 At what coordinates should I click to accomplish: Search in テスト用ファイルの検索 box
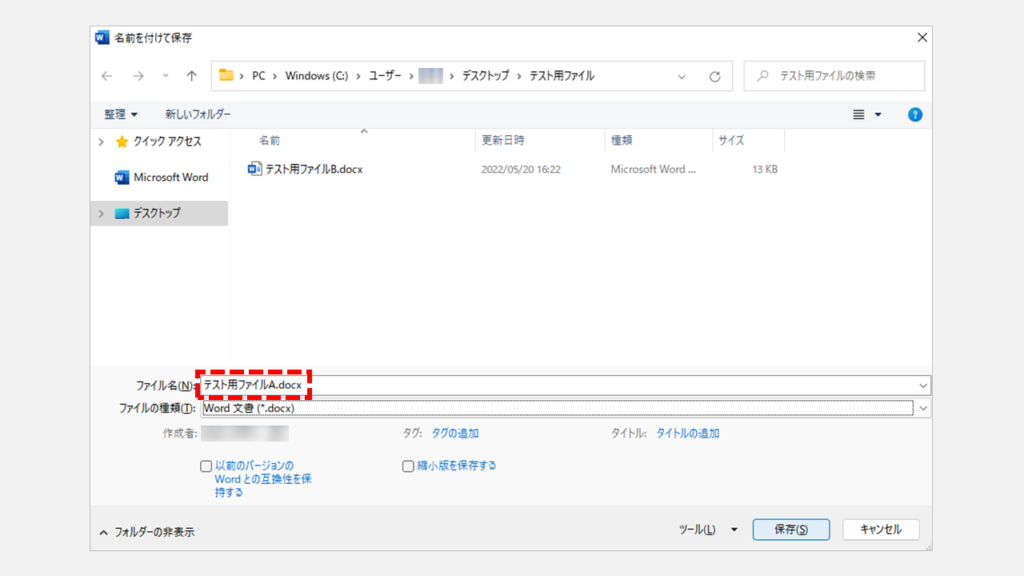[834, 76]
